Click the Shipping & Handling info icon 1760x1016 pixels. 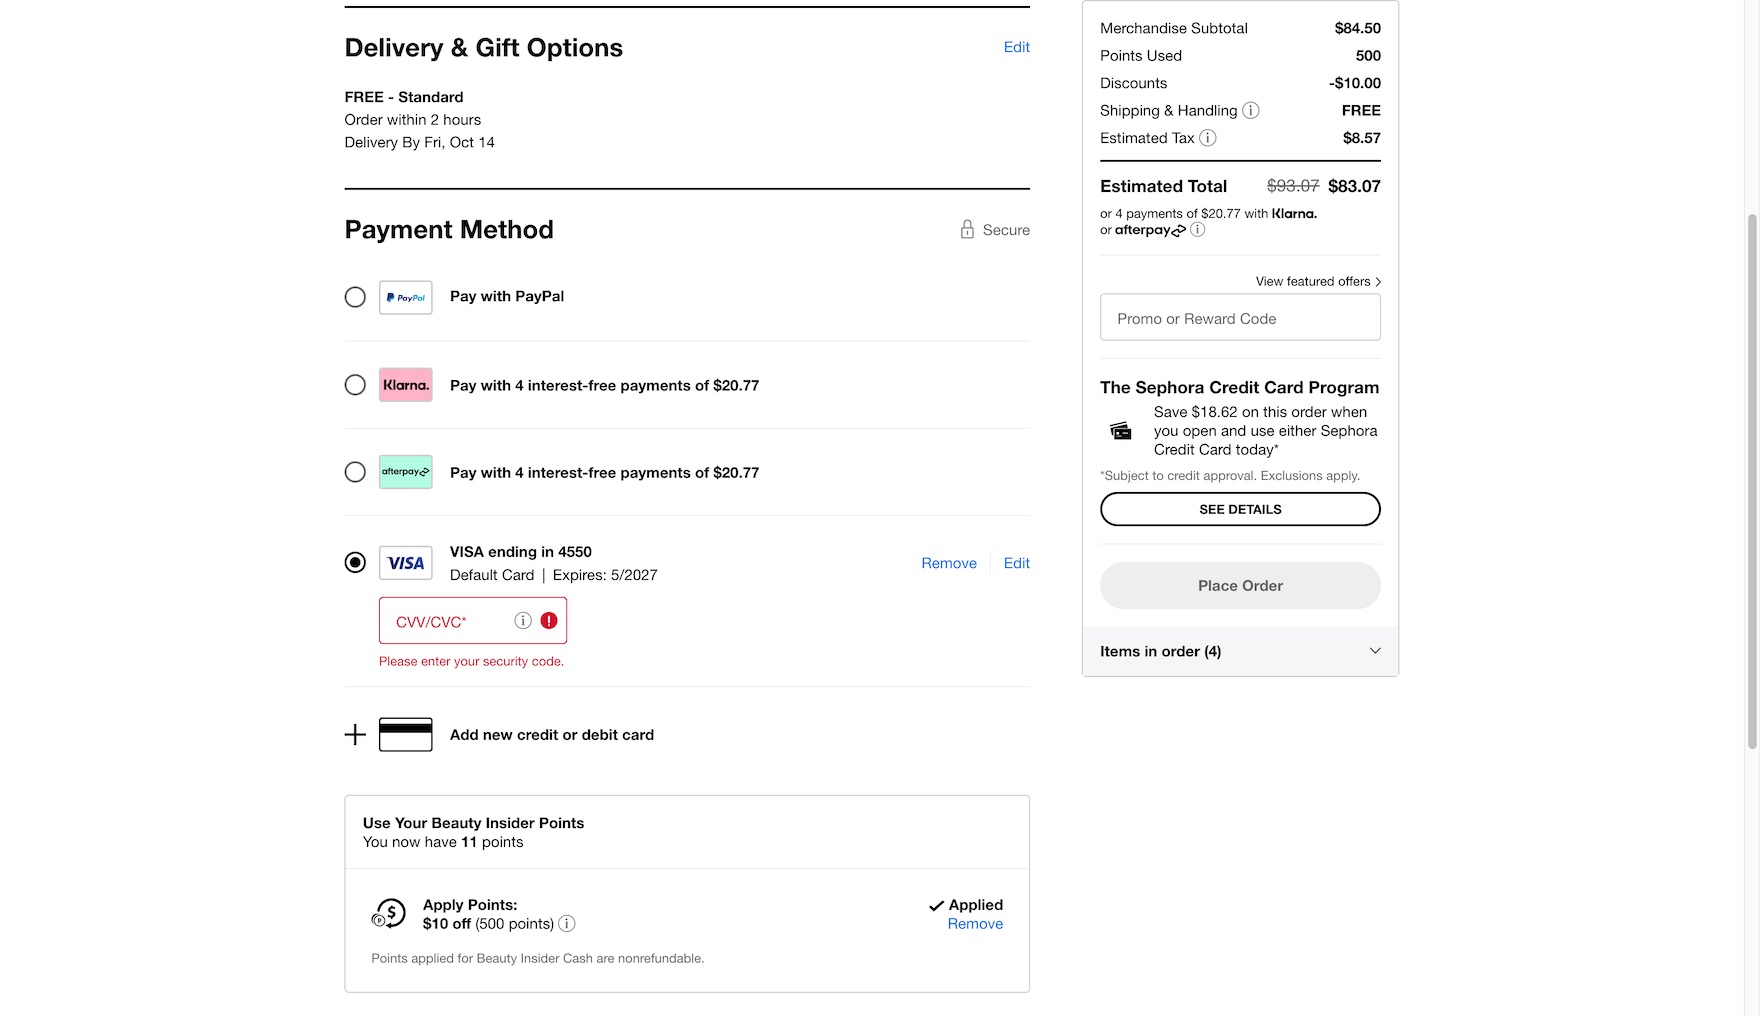1250,111
